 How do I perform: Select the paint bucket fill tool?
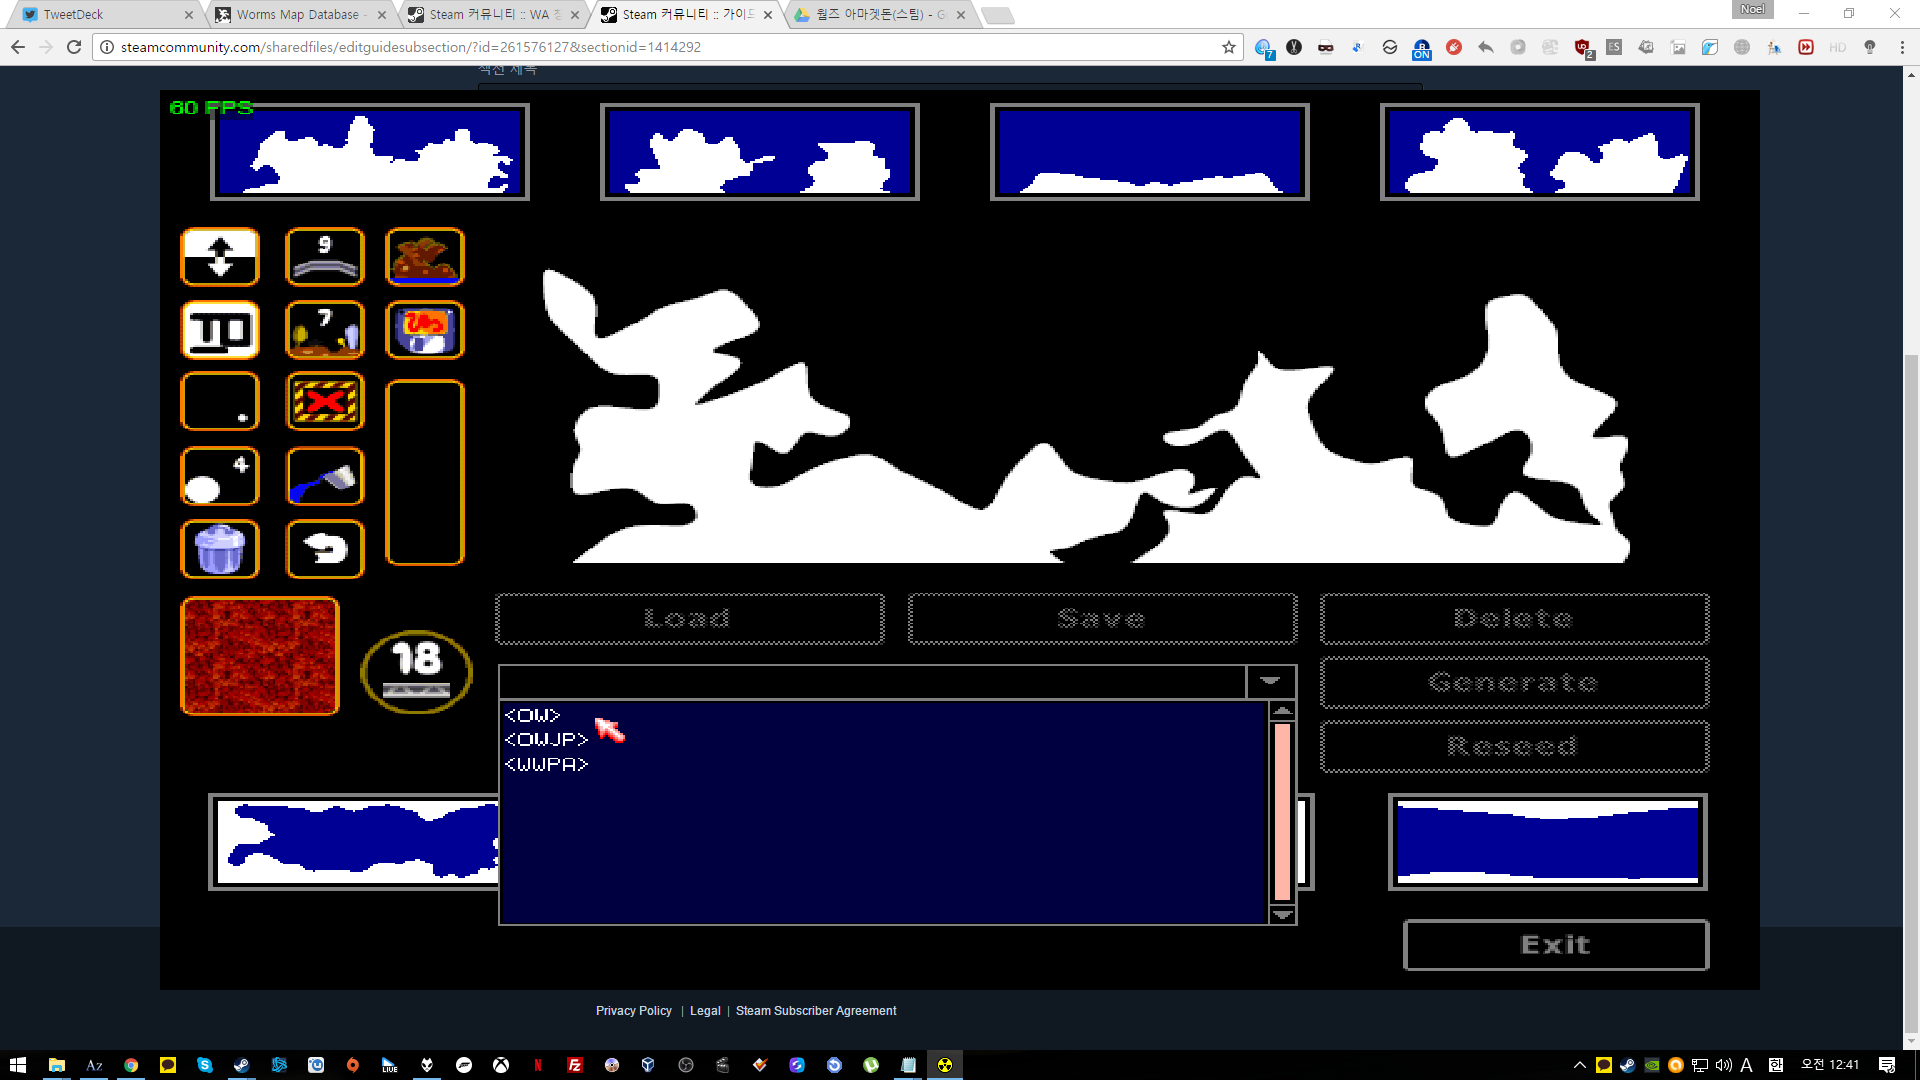(x=325, y=476)
